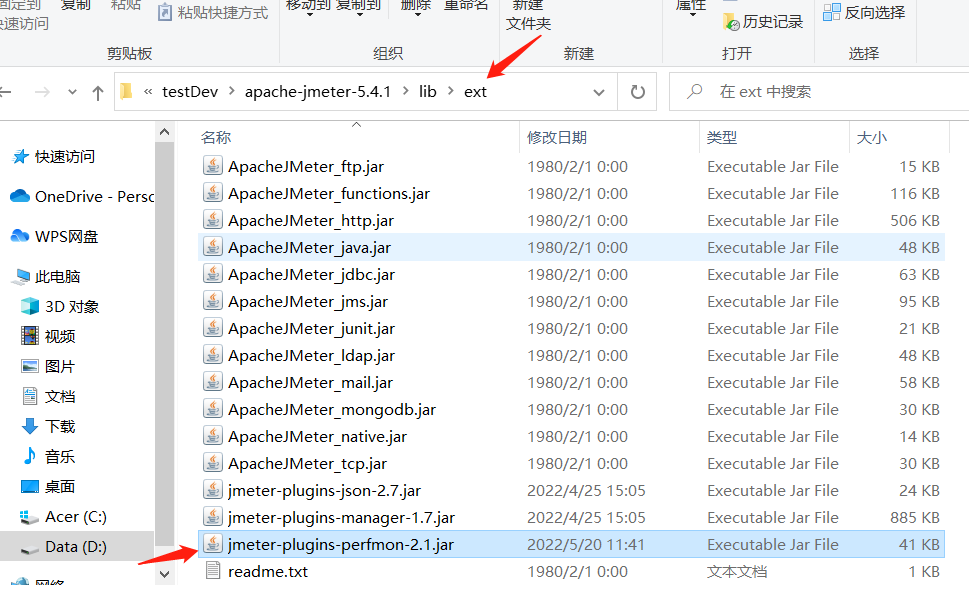Click the jar icon of ApacheJMeter_mail.jar
Screen dimensions: 969x589
(213, 382)
